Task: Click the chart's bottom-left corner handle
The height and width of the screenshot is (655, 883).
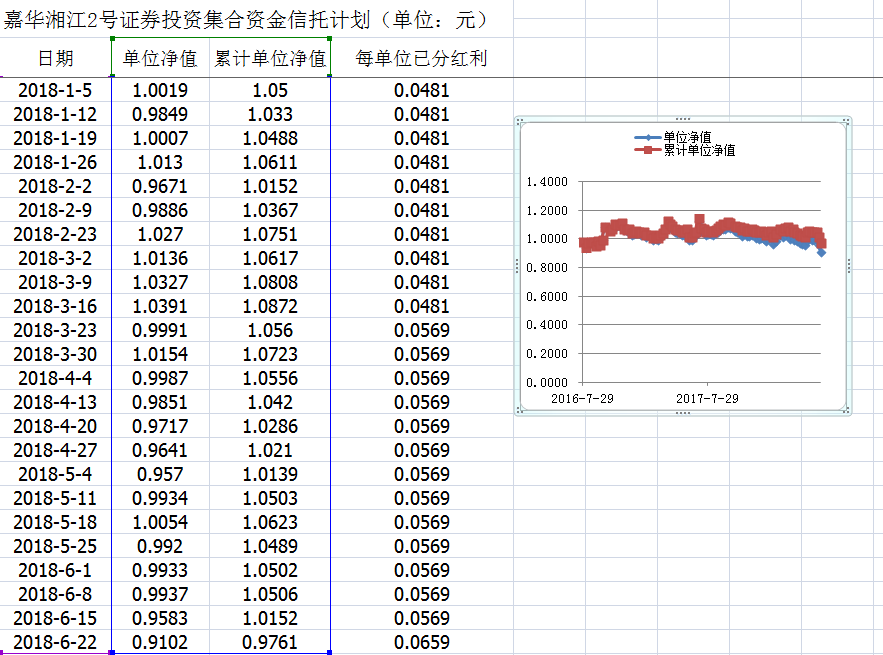Action: tap(519, 409)
